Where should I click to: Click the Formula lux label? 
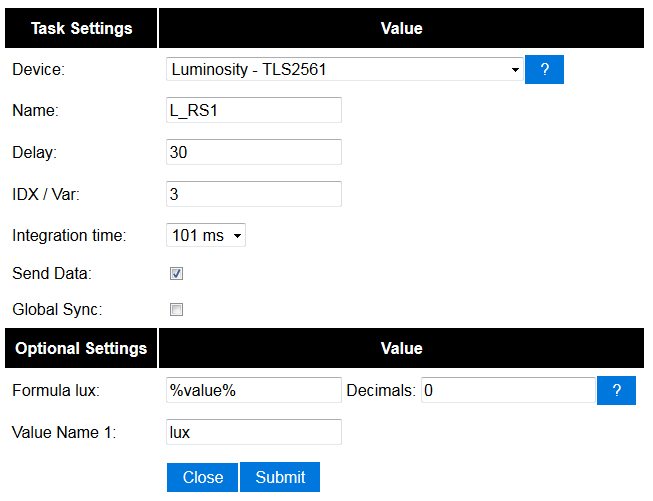(x=56, y=390)
